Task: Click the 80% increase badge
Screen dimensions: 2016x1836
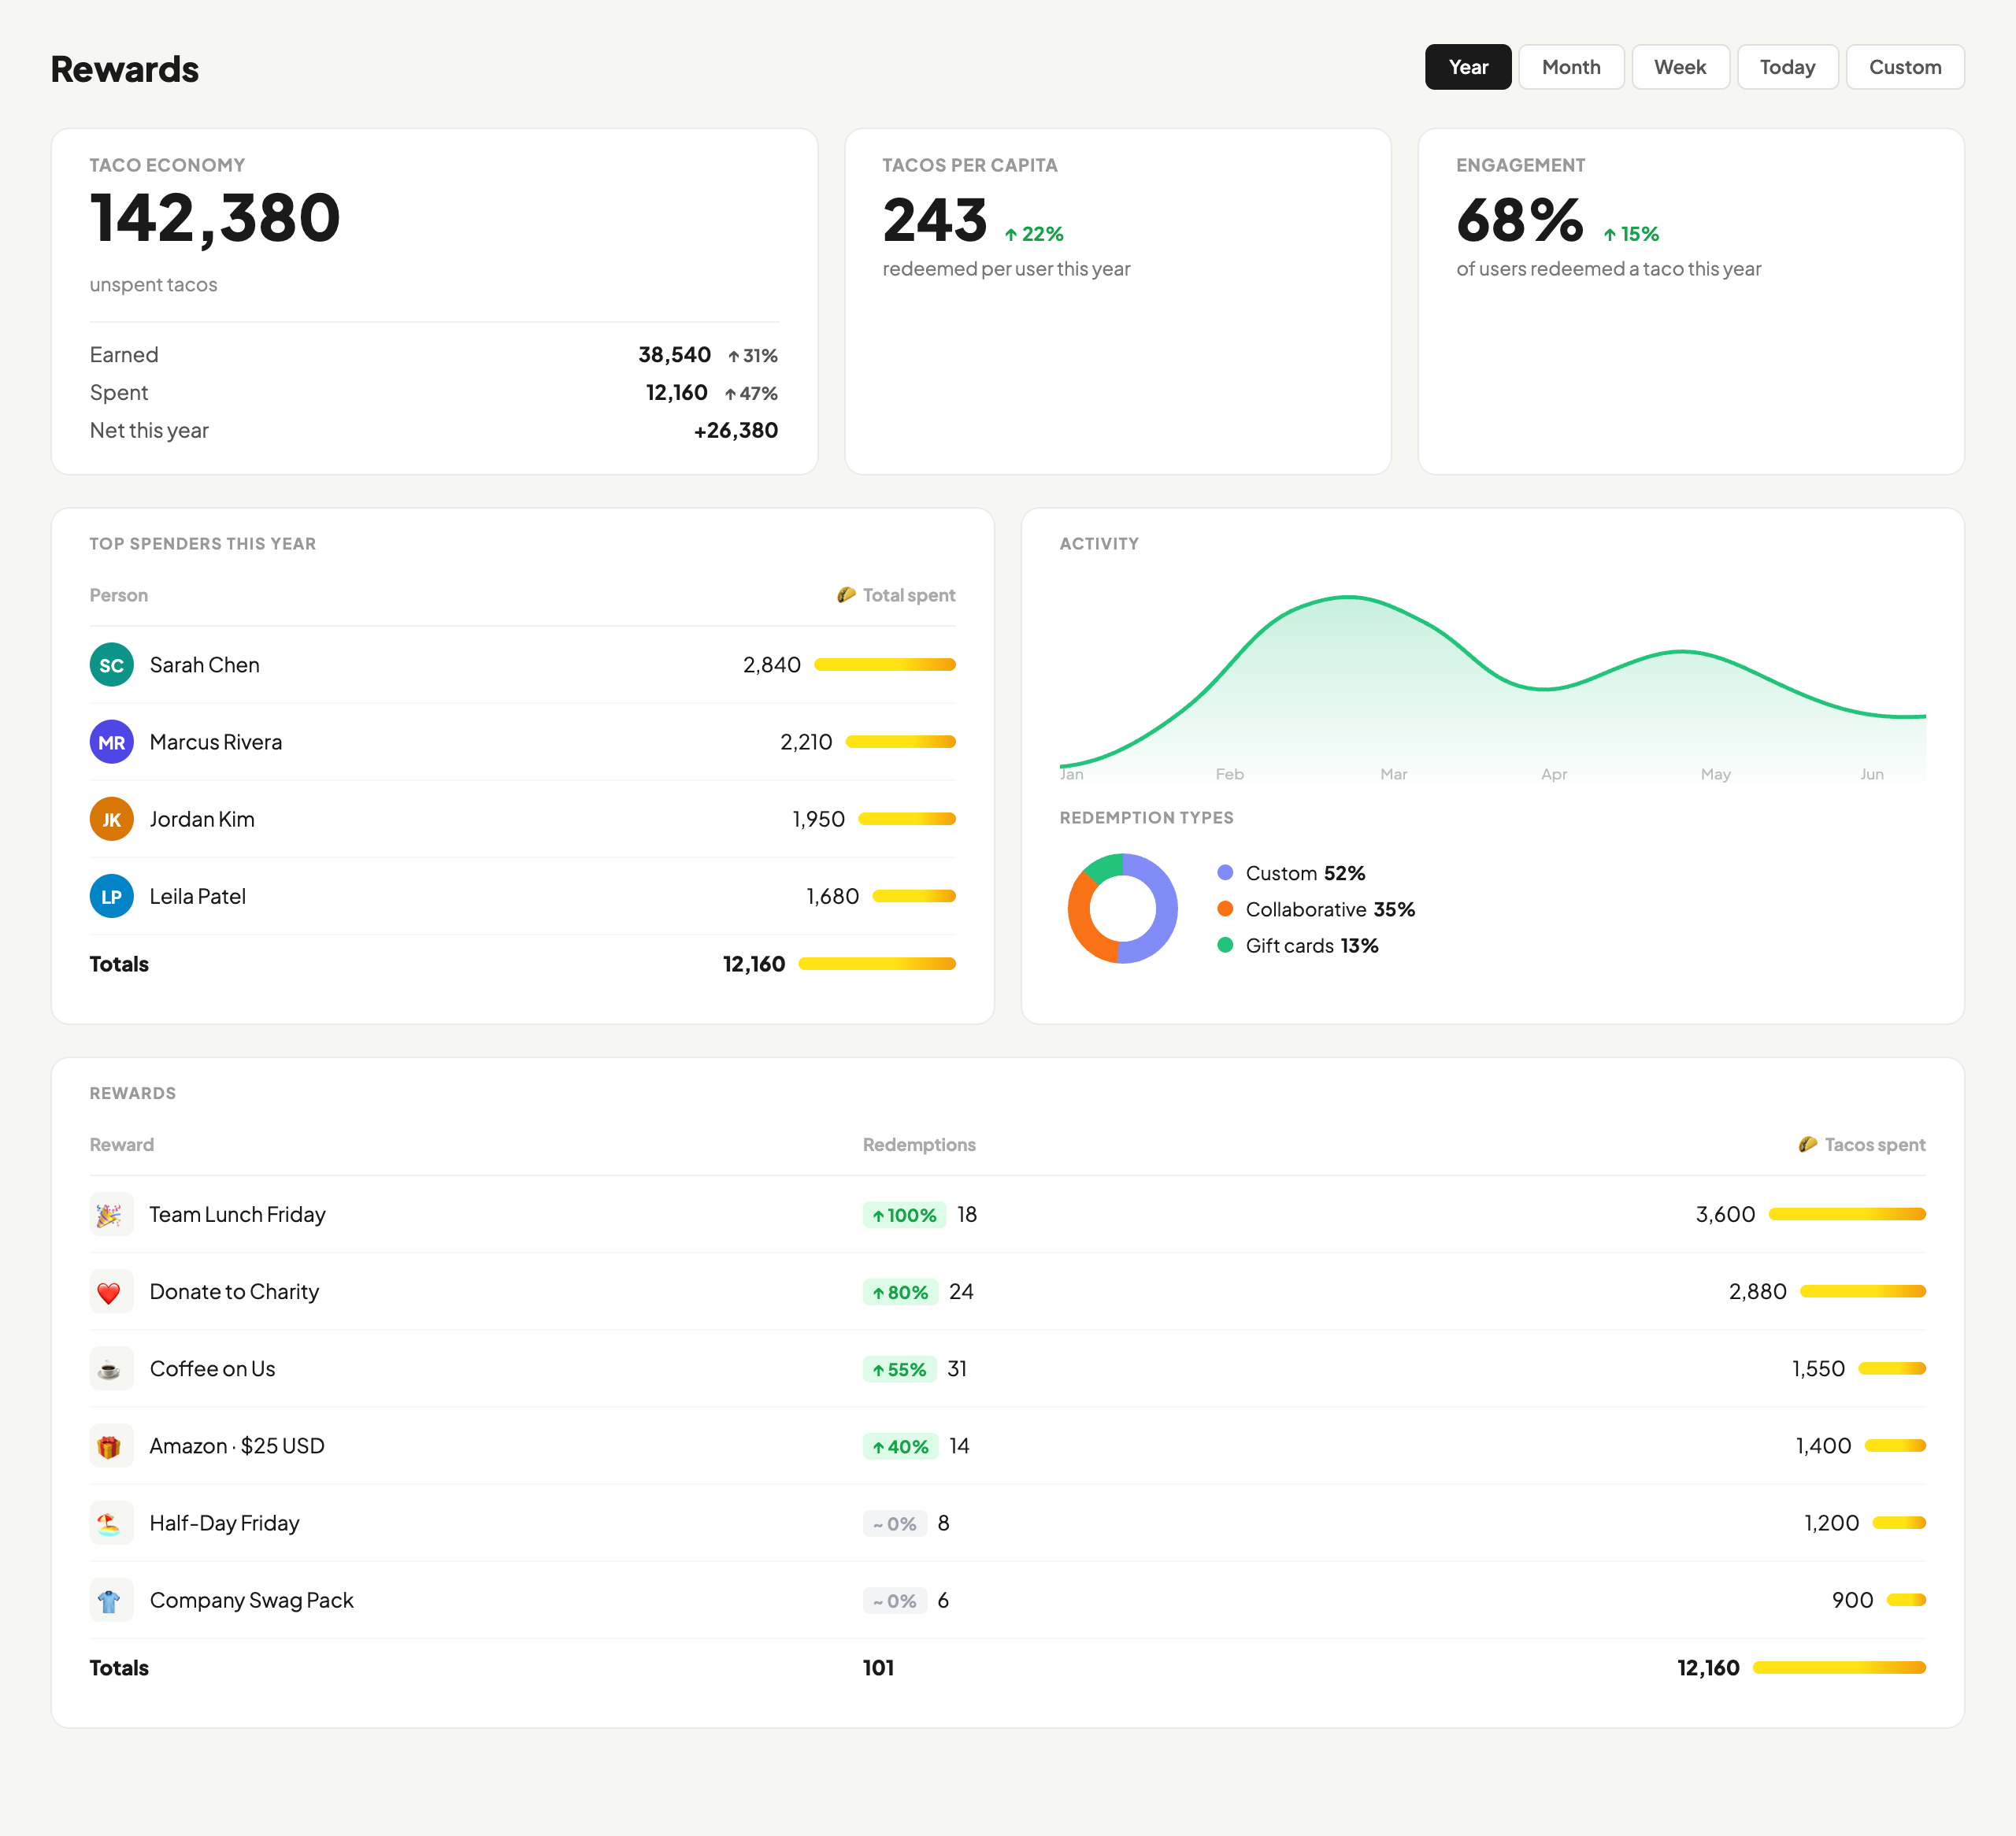Action: 900,1292
